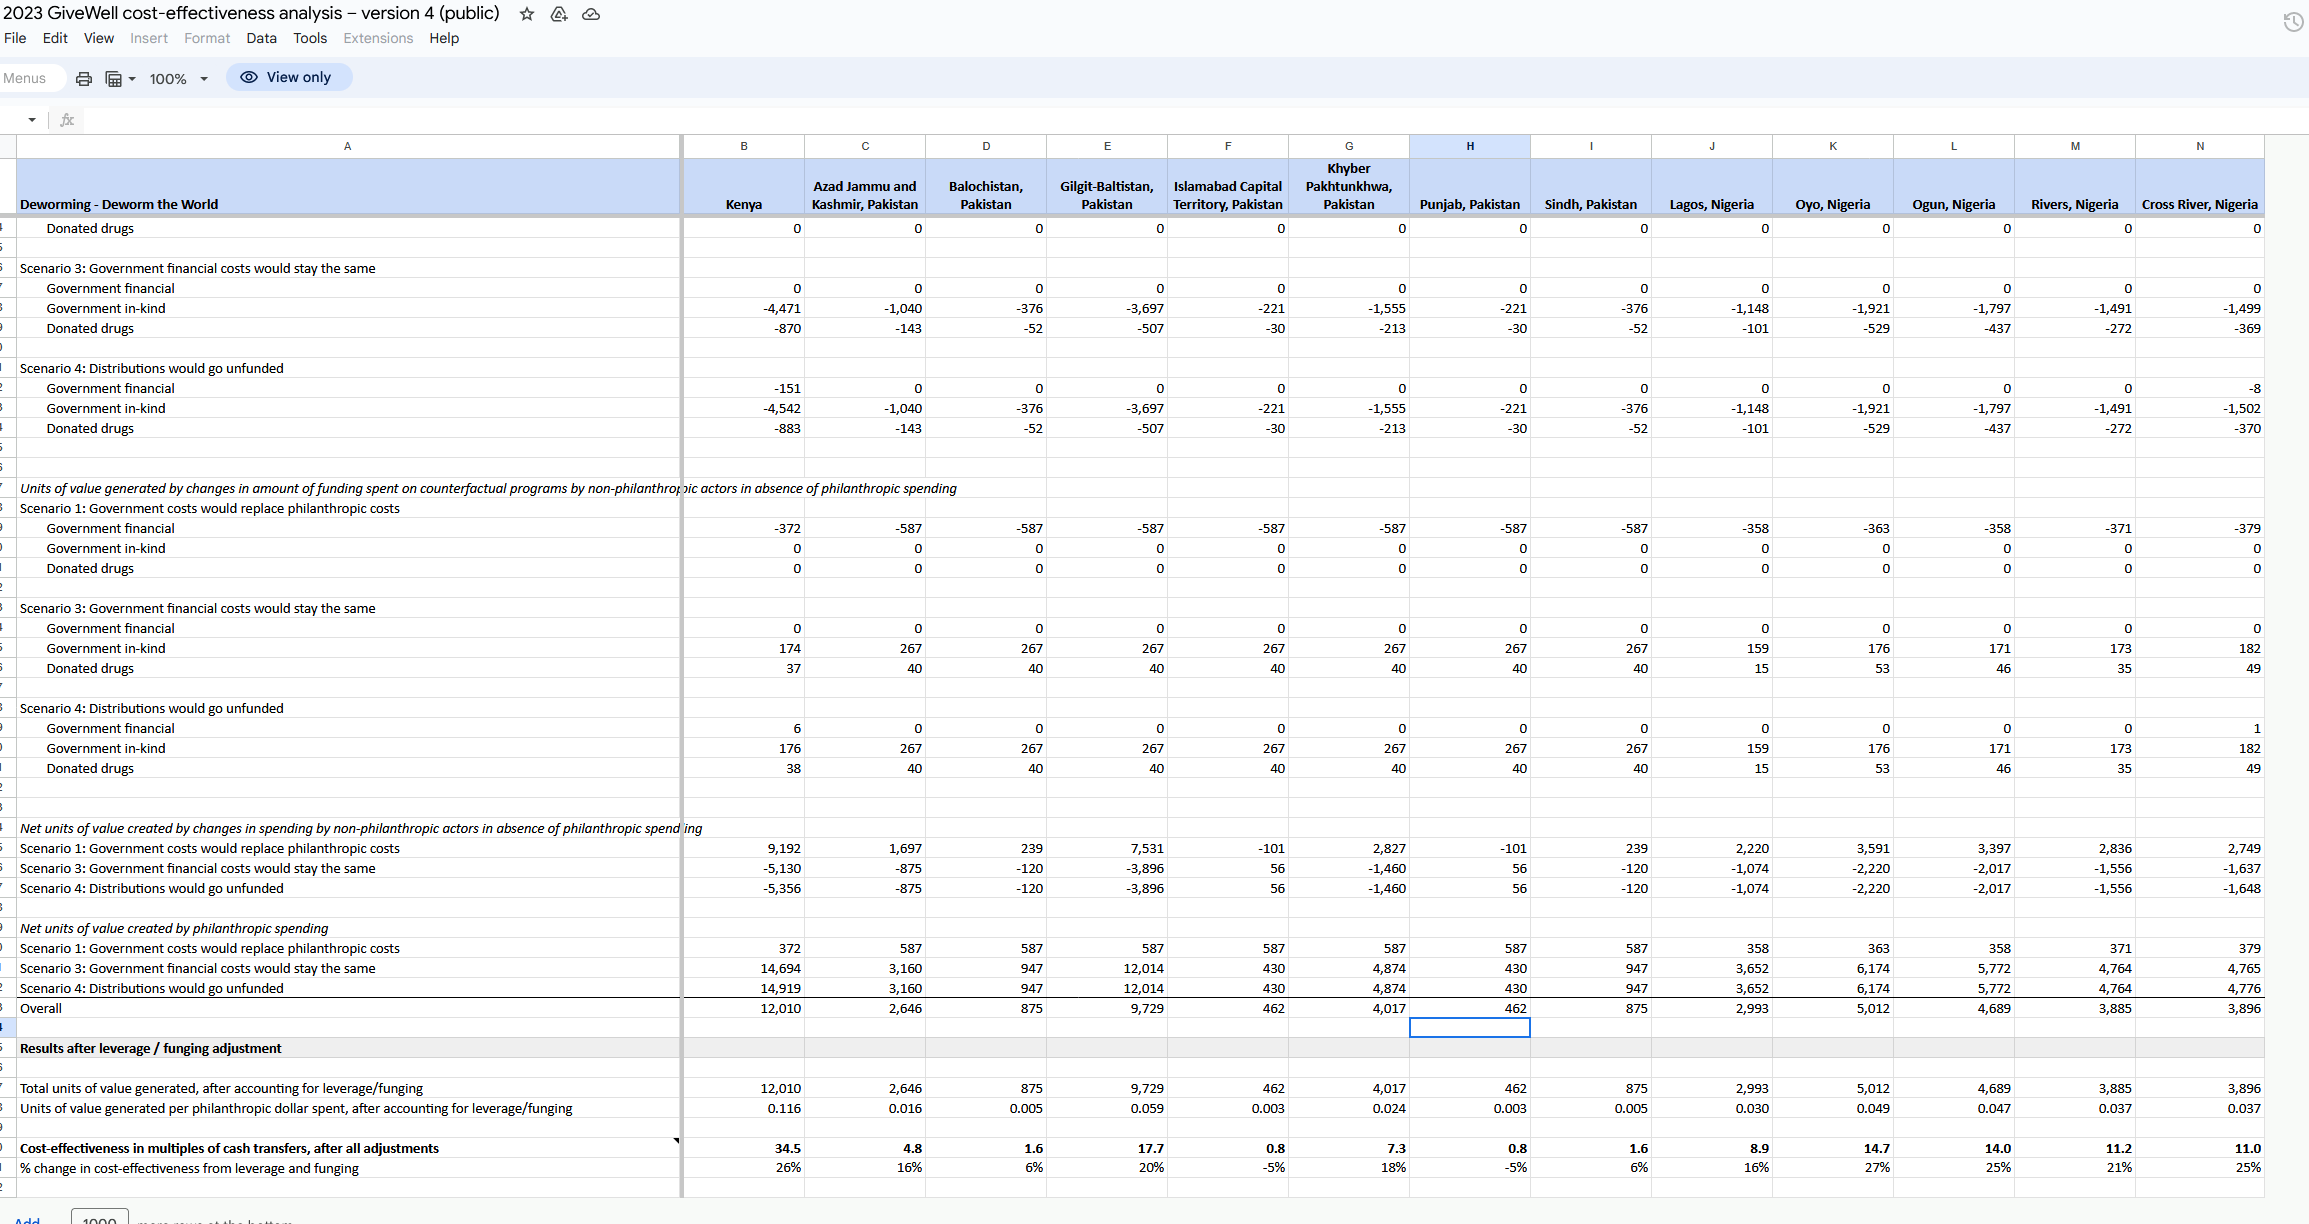Select column B header
The height and width of the screenshot is (1224, 2309).
click(744, 146)
